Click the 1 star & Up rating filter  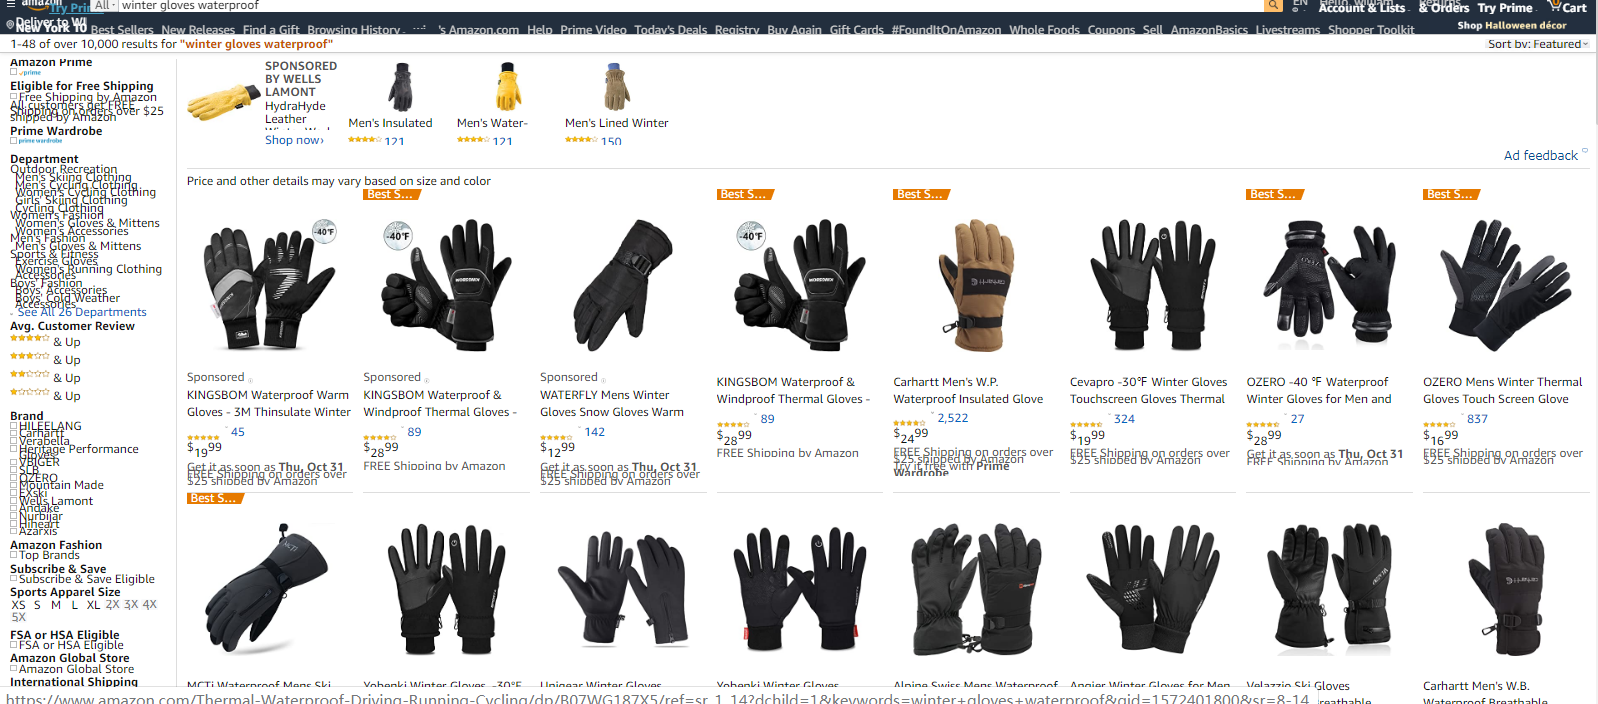[45, 395]
